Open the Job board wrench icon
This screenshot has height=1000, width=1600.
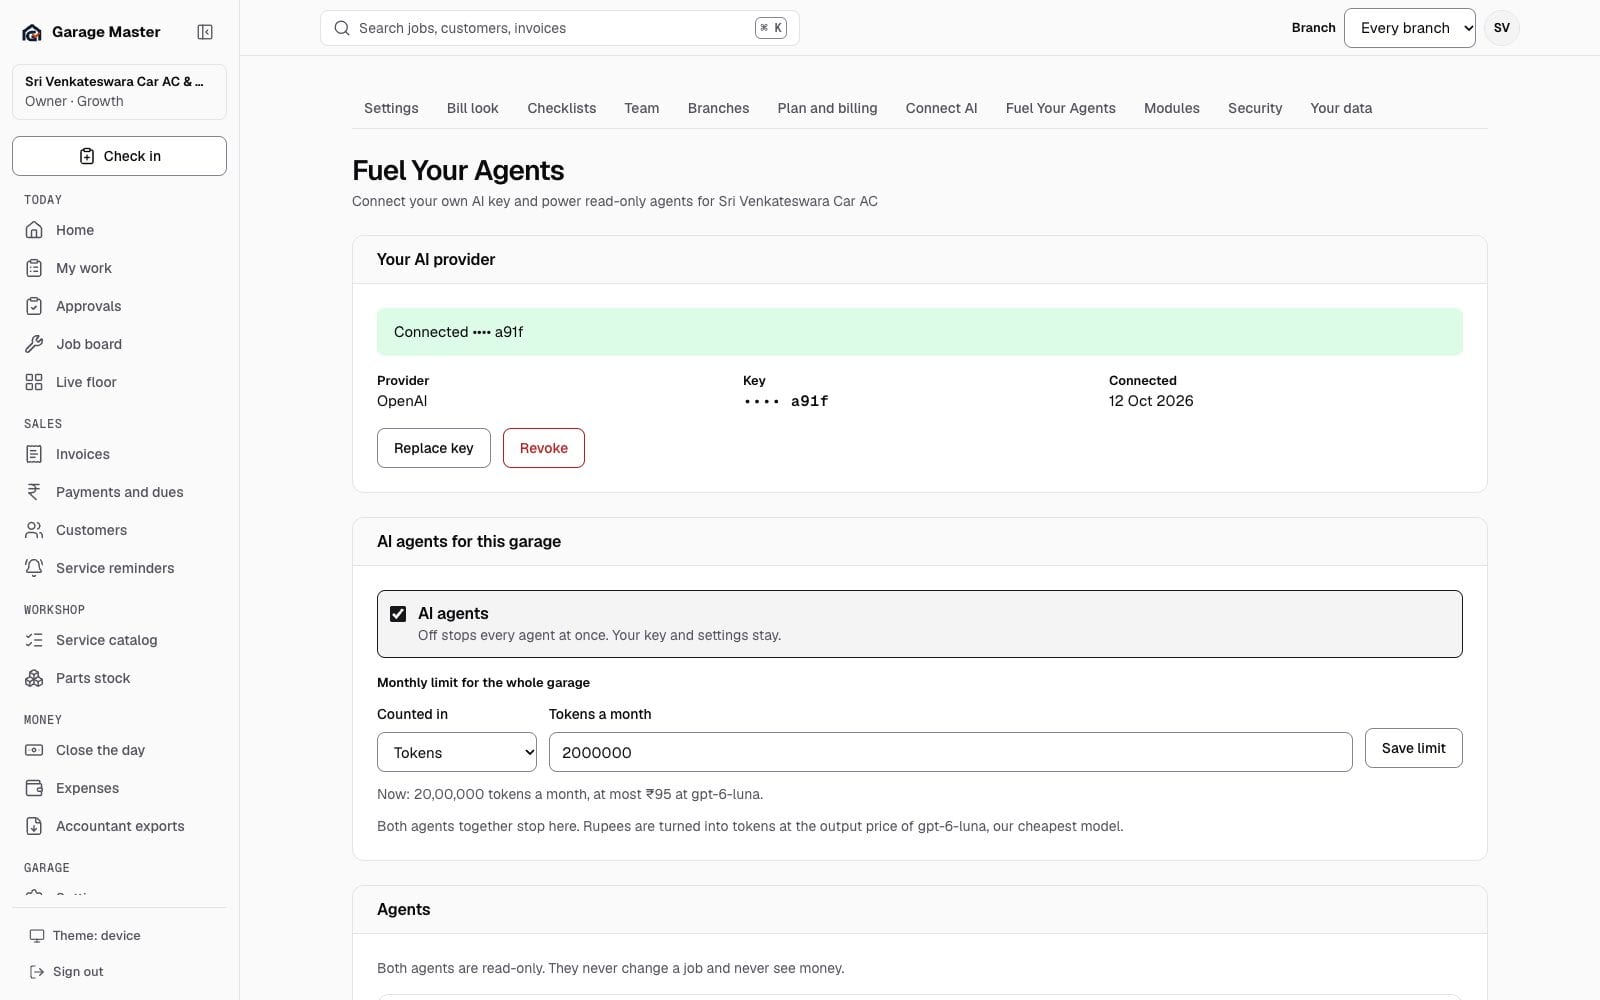click(34, 344)
